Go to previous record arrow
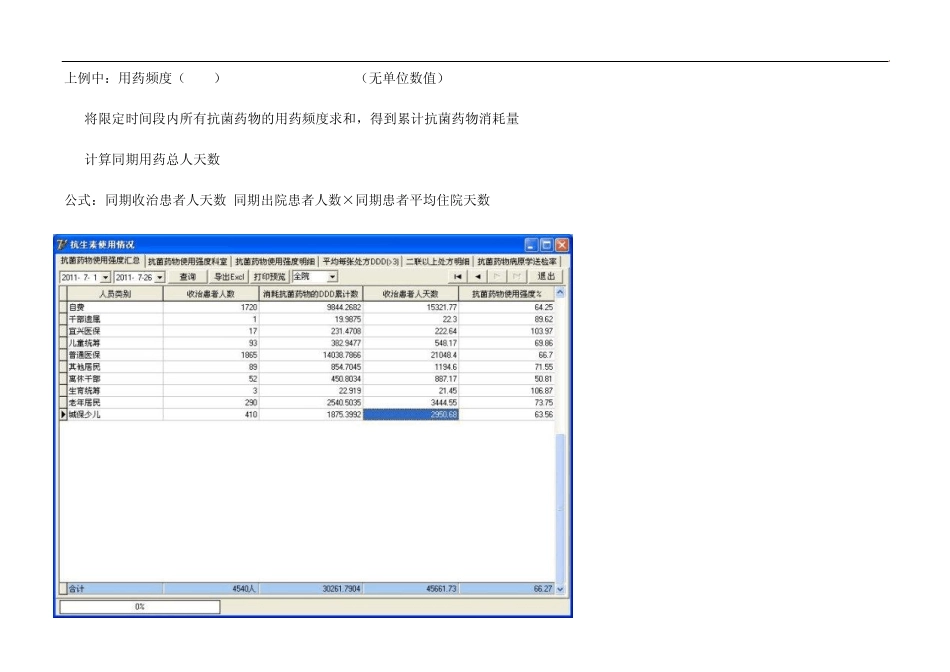950x672 pixels. point(477,277)
